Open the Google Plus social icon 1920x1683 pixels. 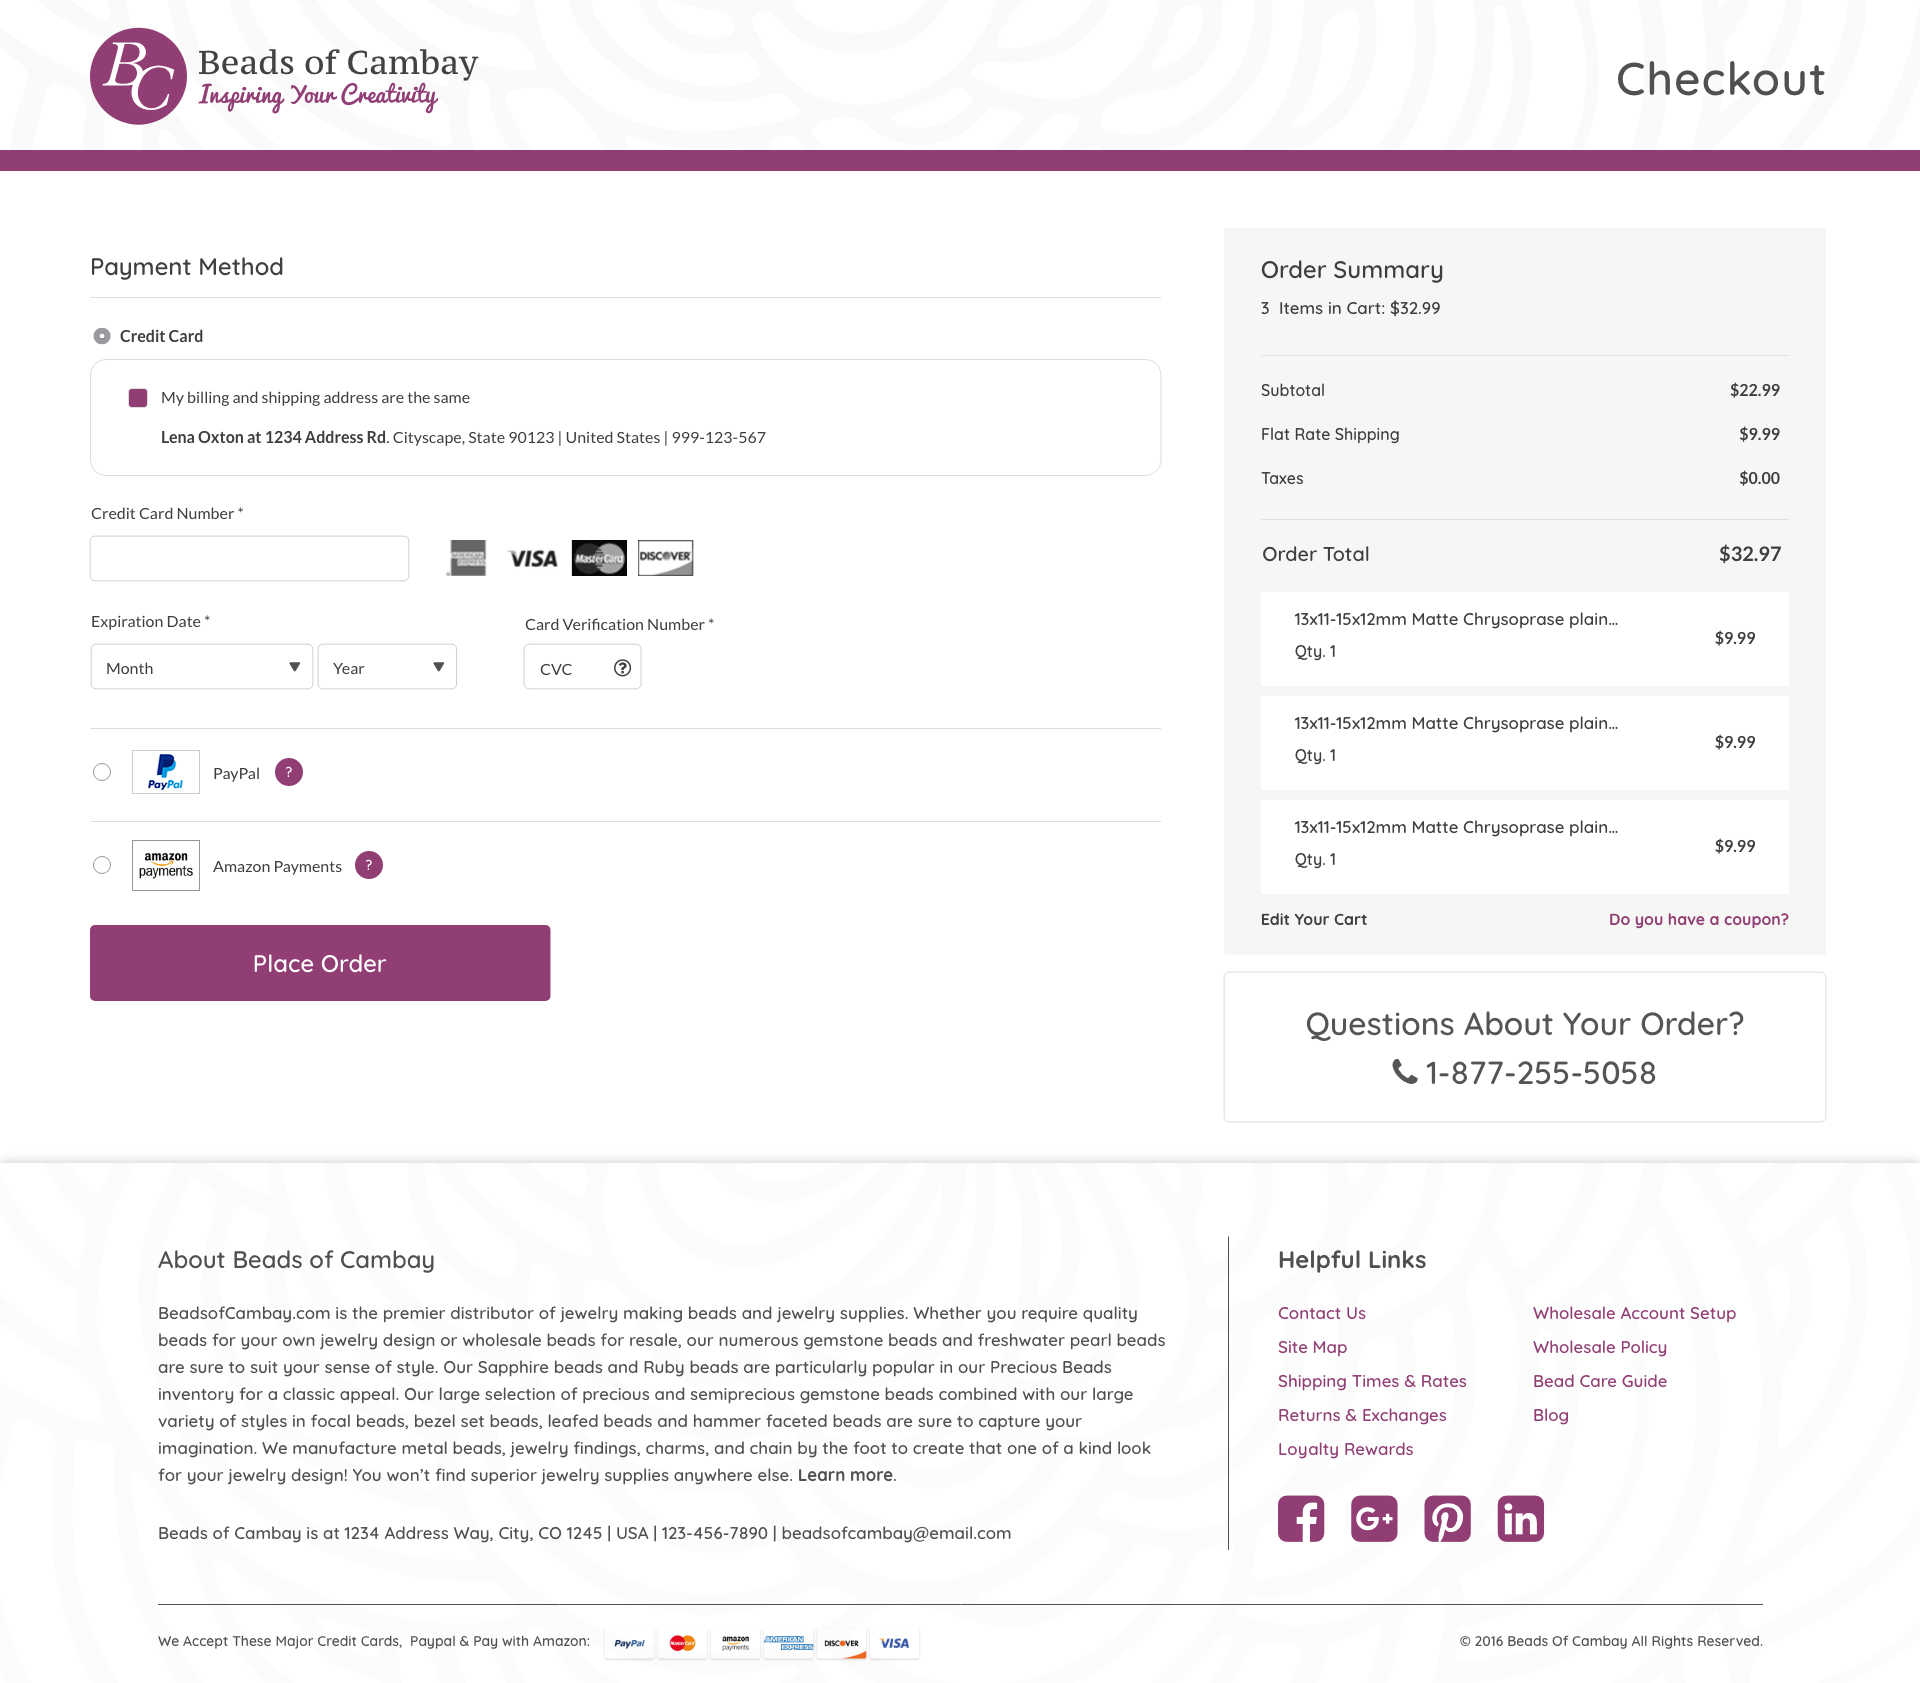tap(1374, 1519)
